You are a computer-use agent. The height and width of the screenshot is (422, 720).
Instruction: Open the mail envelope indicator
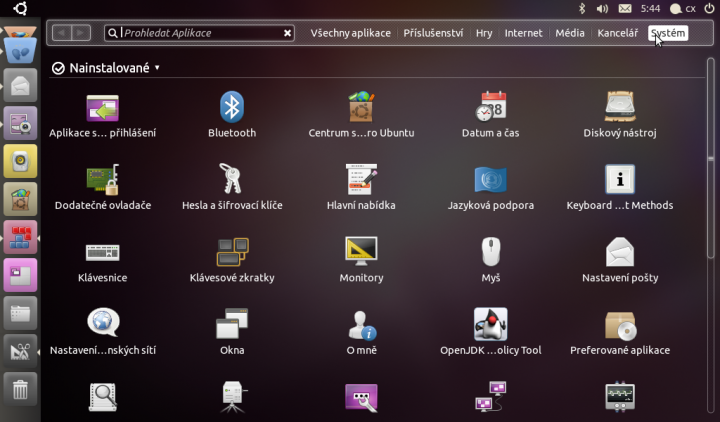625,8
